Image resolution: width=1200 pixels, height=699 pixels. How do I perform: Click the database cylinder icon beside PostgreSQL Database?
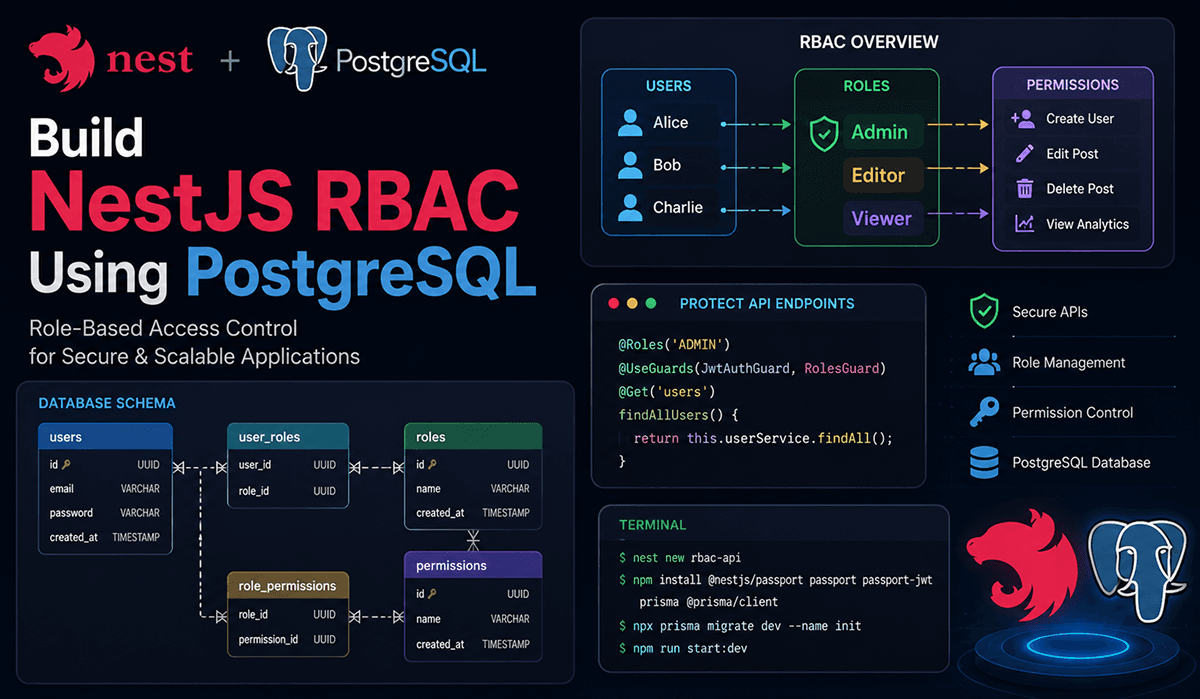tap(984, 463)
